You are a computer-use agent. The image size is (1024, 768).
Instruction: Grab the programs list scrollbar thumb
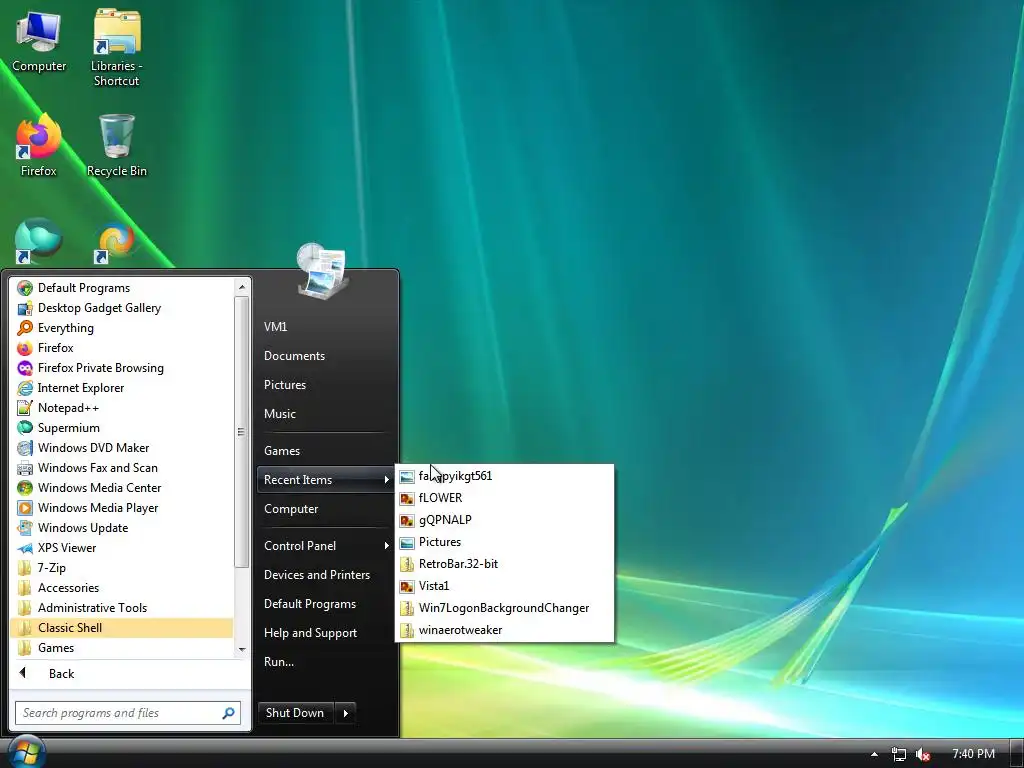pos(242,432)
